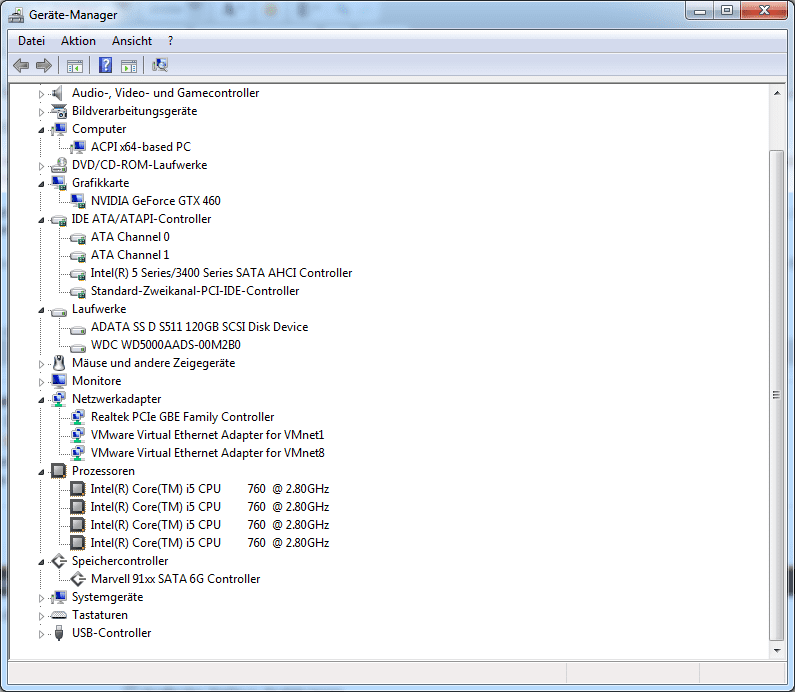Select the Audio-, Video- und Gamecontroller speaker icon
Screen dimensions: 795x692
[x=58, y=93]
